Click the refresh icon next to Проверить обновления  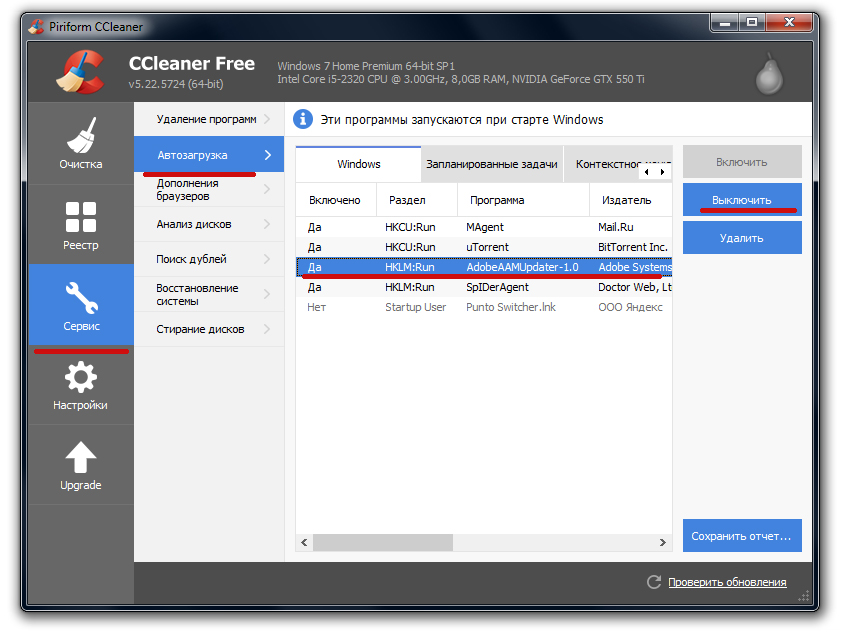(655, 581)
